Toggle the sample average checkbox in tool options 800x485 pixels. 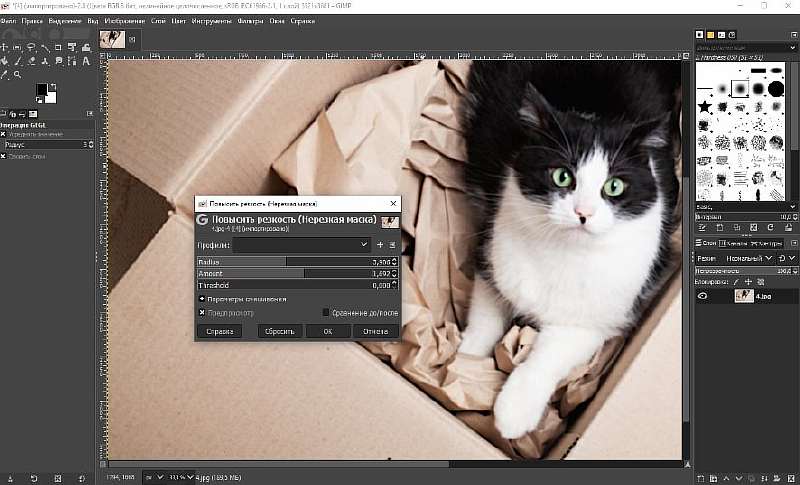pos(3,134)
